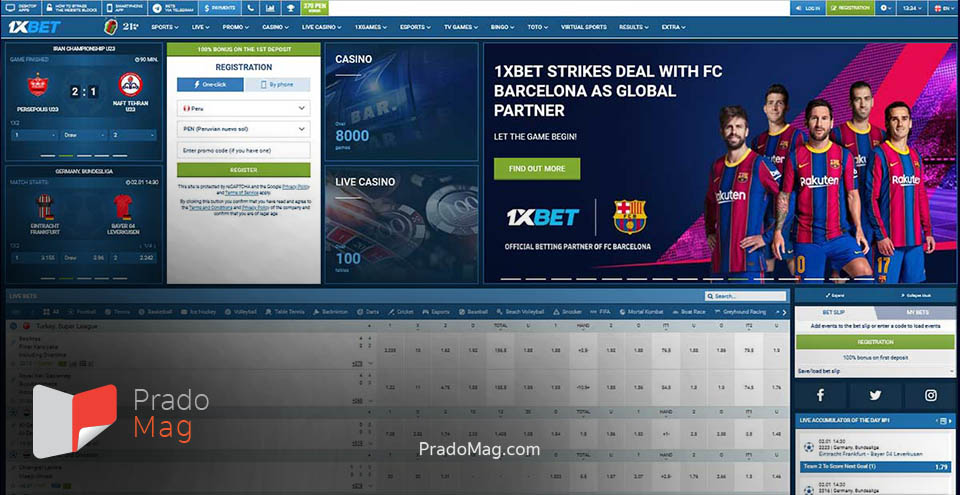This screenshot has height=495, width=960.
Task: Click the first banner carousel indicator
Action: [509, 278]
